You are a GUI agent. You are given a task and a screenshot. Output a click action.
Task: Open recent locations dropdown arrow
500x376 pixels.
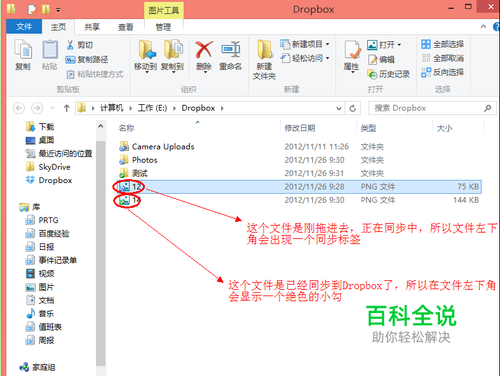coord(52,108)
